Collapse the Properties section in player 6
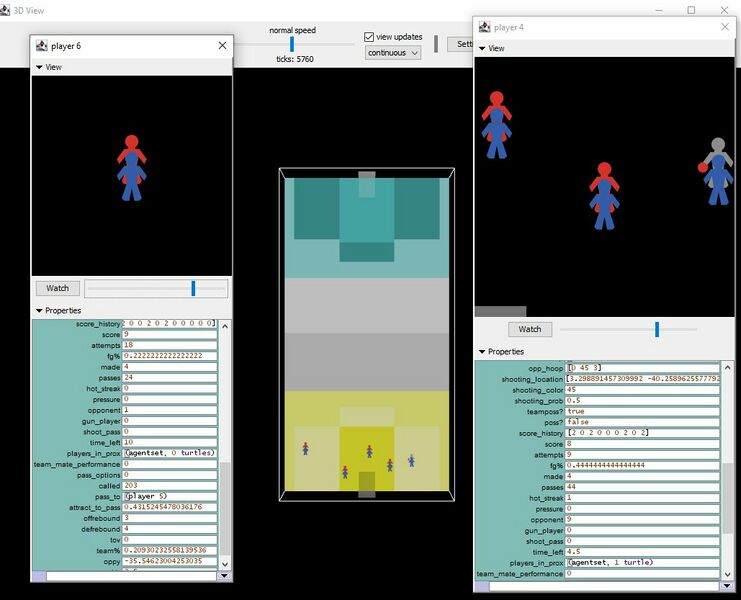Image resolution: width=741 pixels, height=600 pixels. 39,311
